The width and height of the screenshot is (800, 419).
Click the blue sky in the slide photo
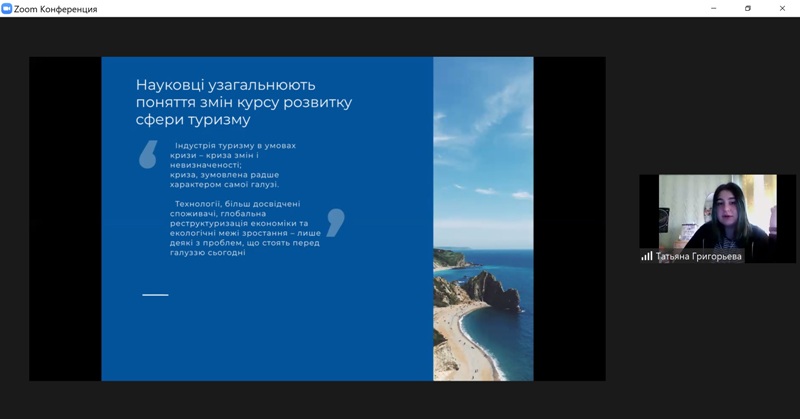pyautogui.click(x=482, y=120)
